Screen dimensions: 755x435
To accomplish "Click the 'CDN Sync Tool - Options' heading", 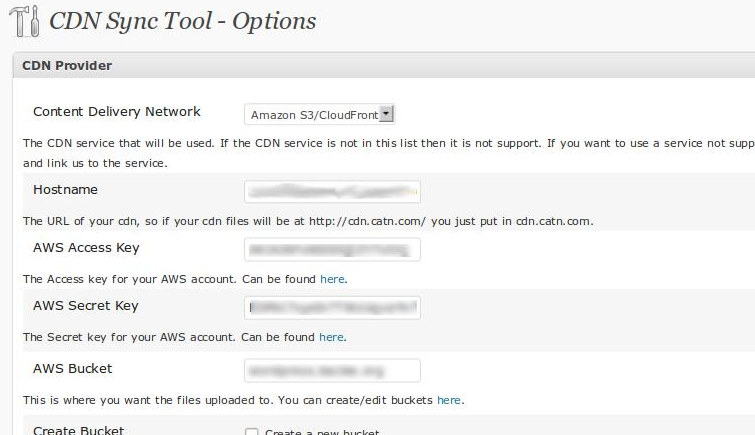I will (x=182, y=21).
